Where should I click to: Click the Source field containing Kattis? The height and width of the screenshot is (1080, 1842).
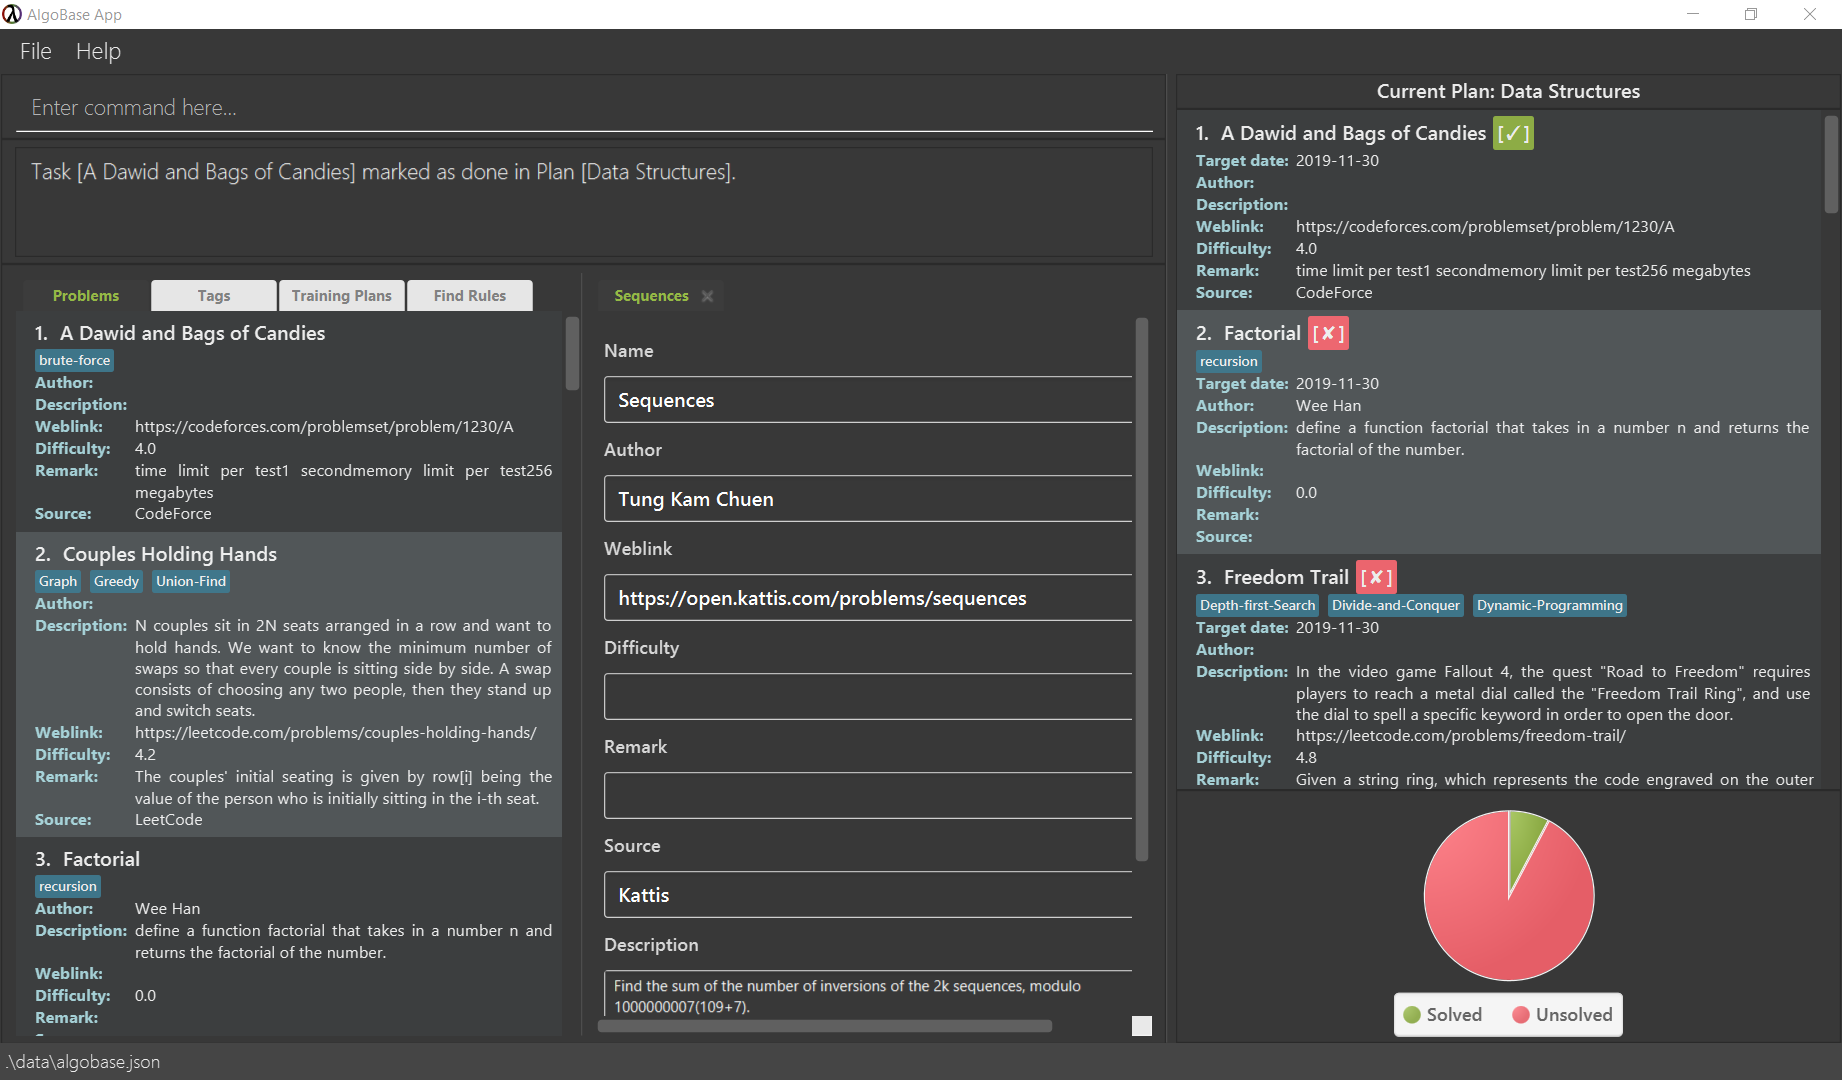(868, 895)
